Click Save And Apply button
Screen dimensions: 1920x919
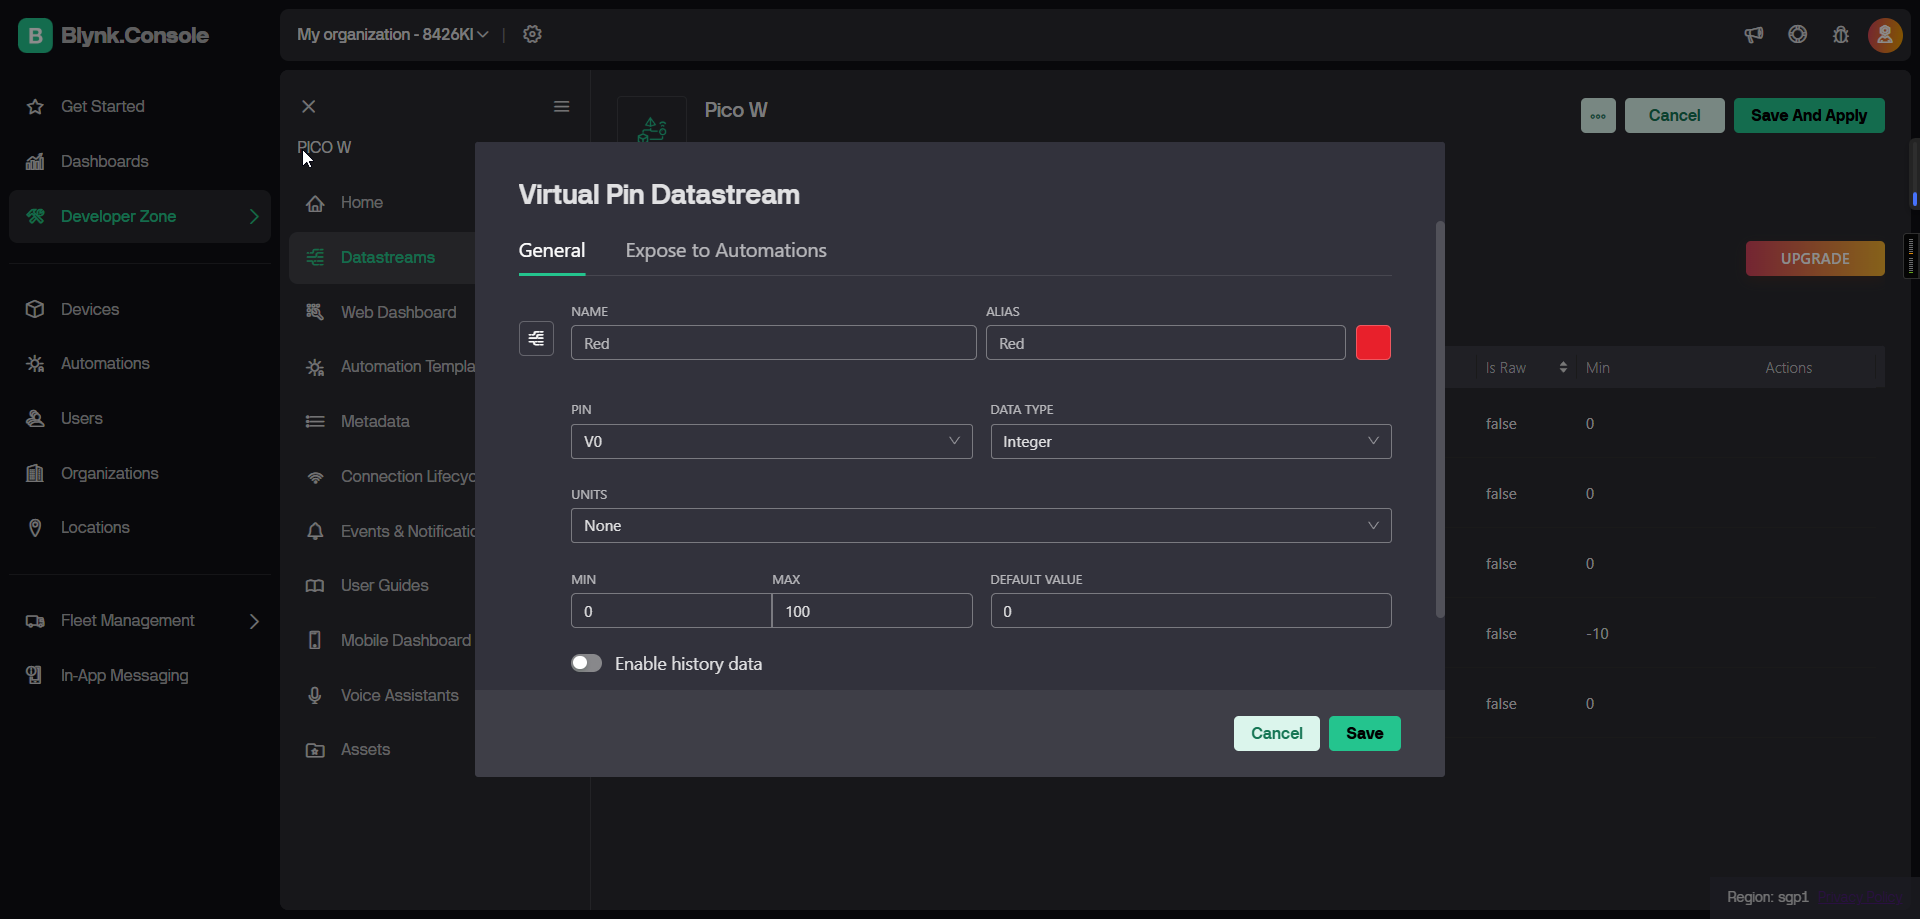point(1809,116)
